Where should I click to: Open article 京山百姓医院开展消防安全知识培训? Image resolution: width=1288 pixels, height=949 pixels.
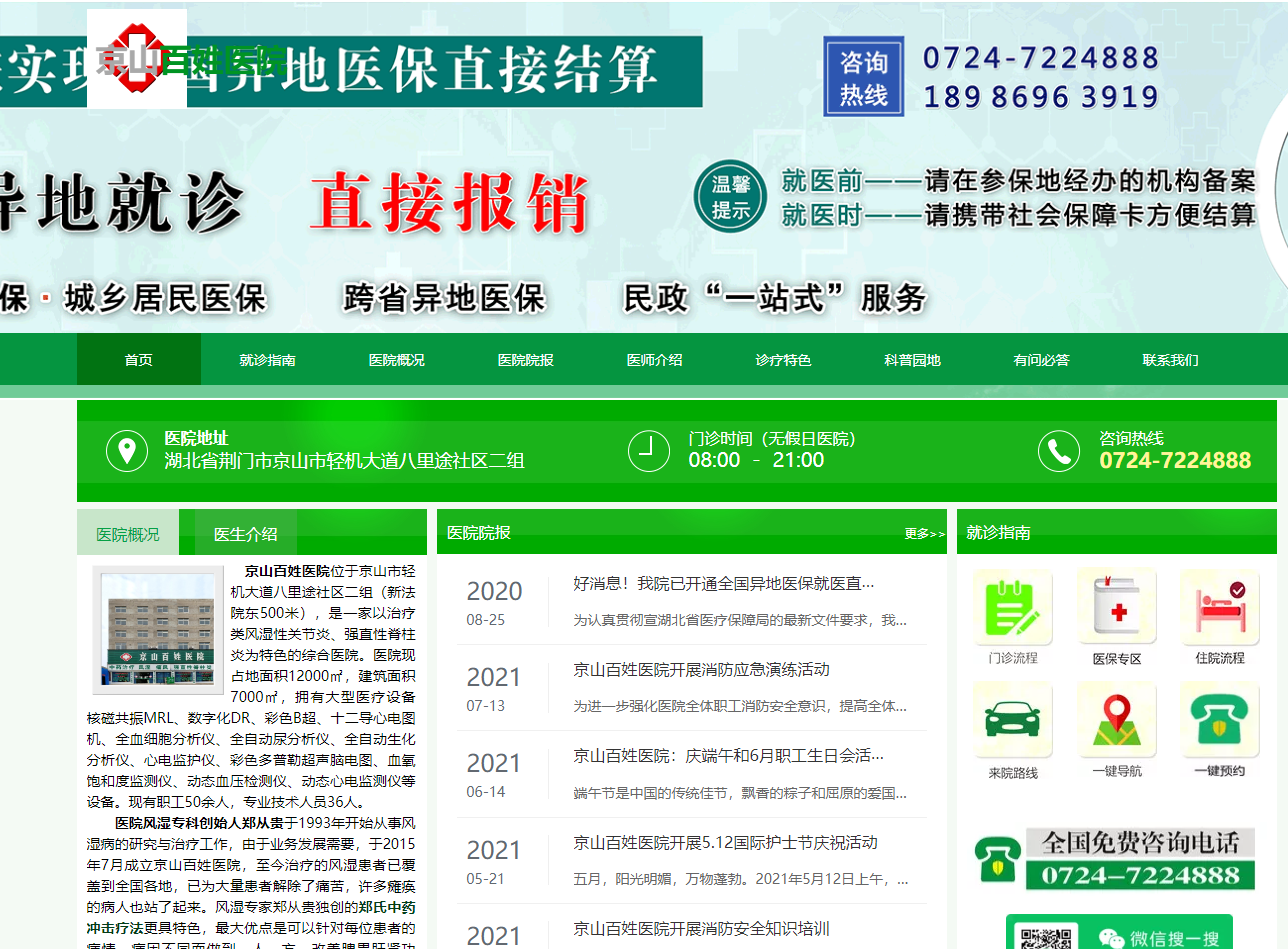pos(702,928)
